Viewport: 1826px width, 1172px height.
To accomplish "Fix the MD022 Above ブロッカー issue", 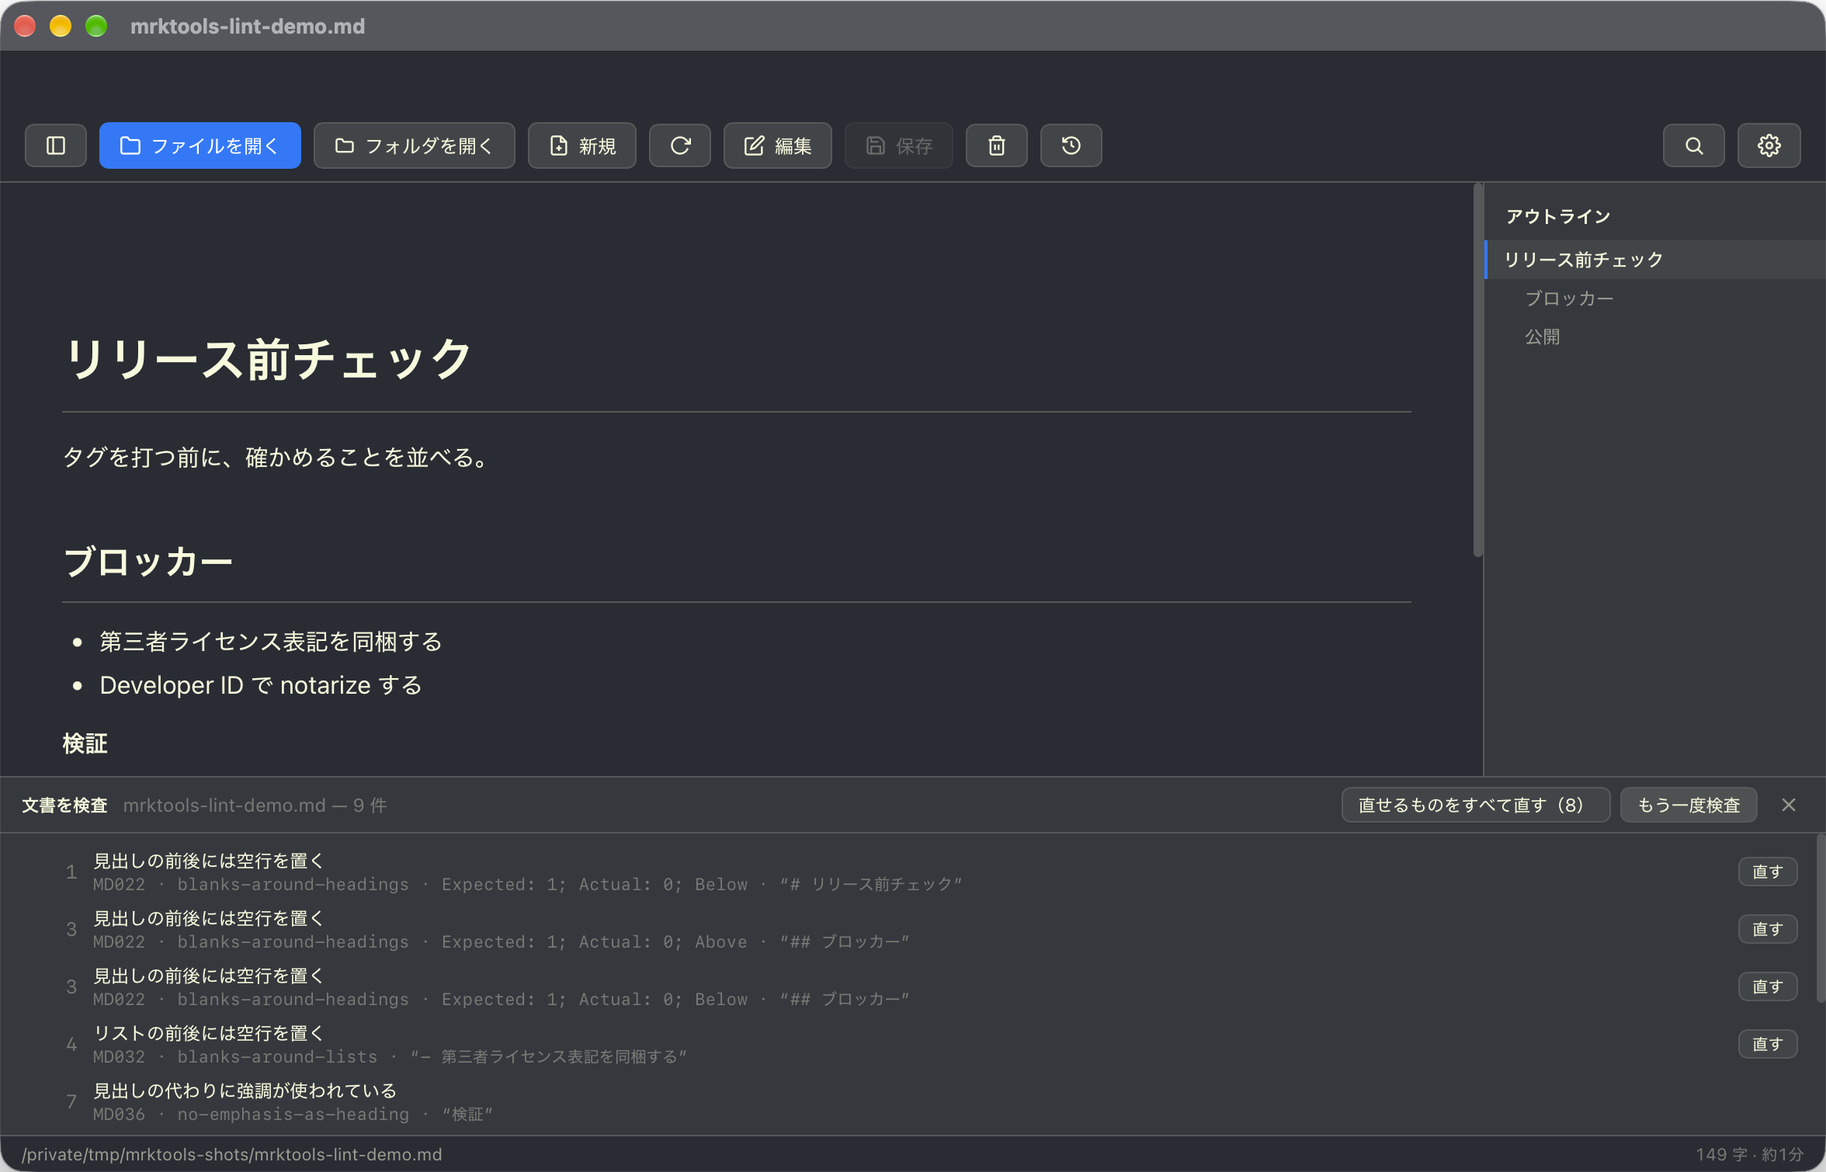I will pos(1767,929).
